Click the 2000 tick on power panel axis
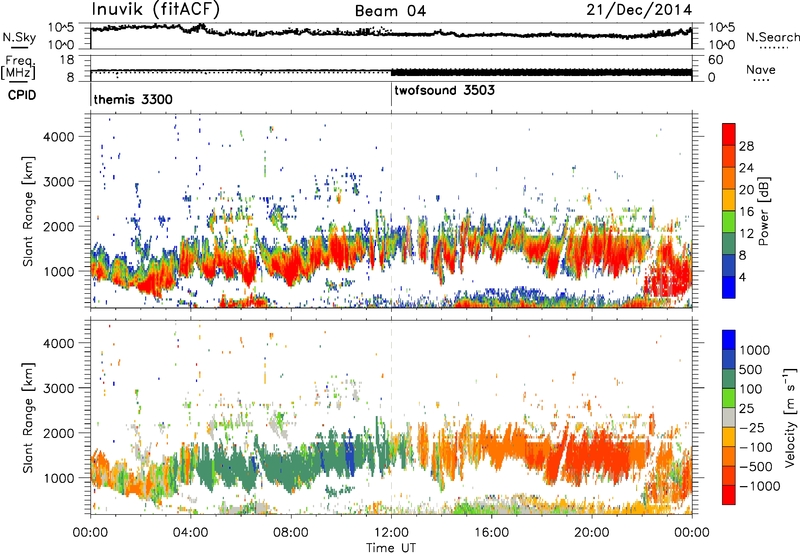The image size is (800, 554). coord(58,226)
